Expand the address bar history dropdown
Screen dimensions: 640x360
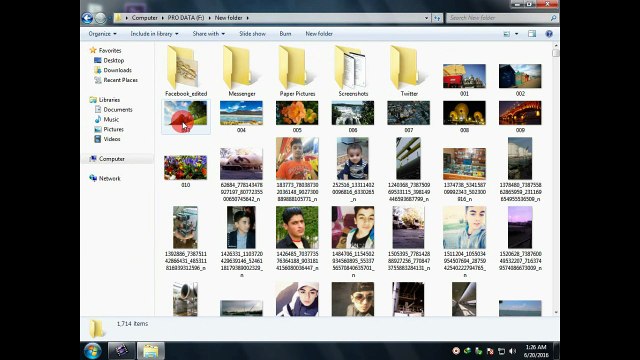pyautogui.click(x=426, y=18)
